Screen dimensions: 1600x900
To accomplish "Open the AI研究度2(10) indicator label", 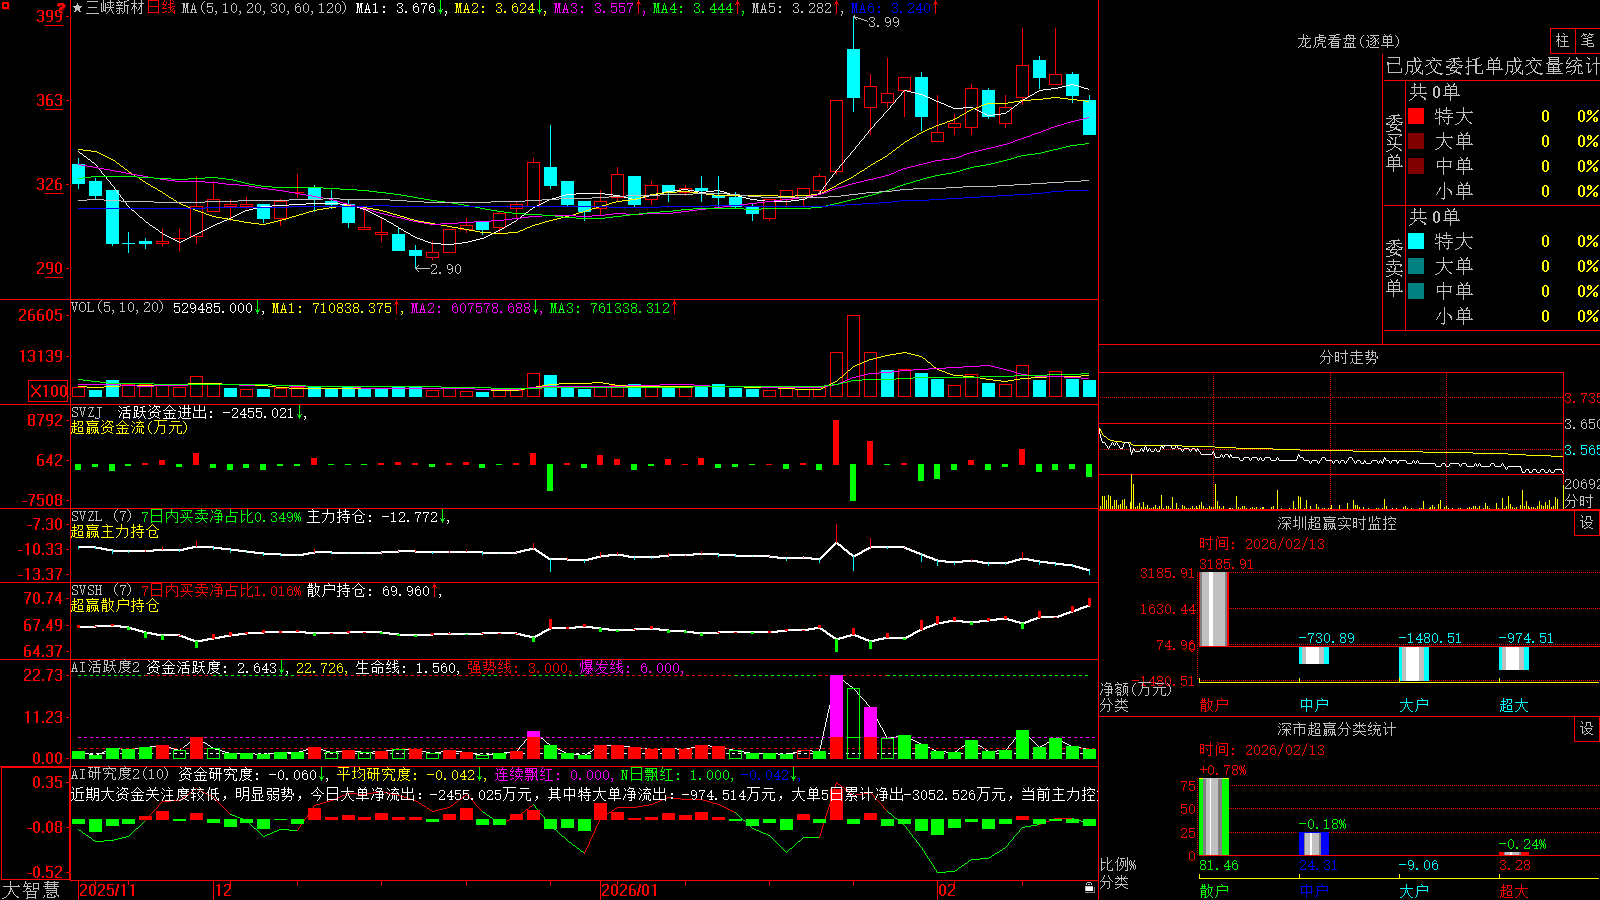I will point(120,774).
